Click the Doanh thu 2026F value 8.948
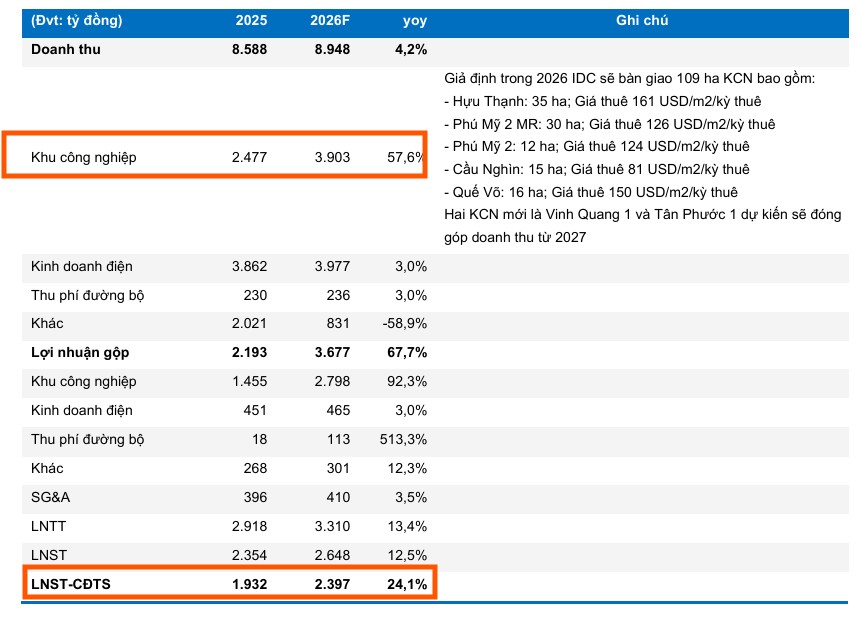858x617 pixels. tap(332, 49)
